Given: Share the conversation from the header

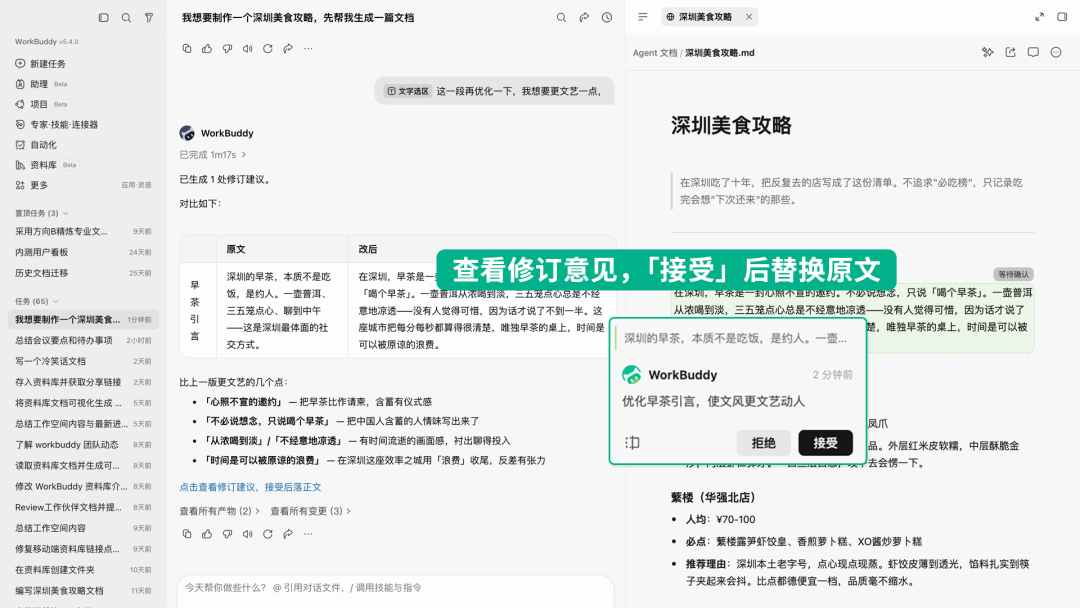Looking at the screenshot, I should [584, 18].
